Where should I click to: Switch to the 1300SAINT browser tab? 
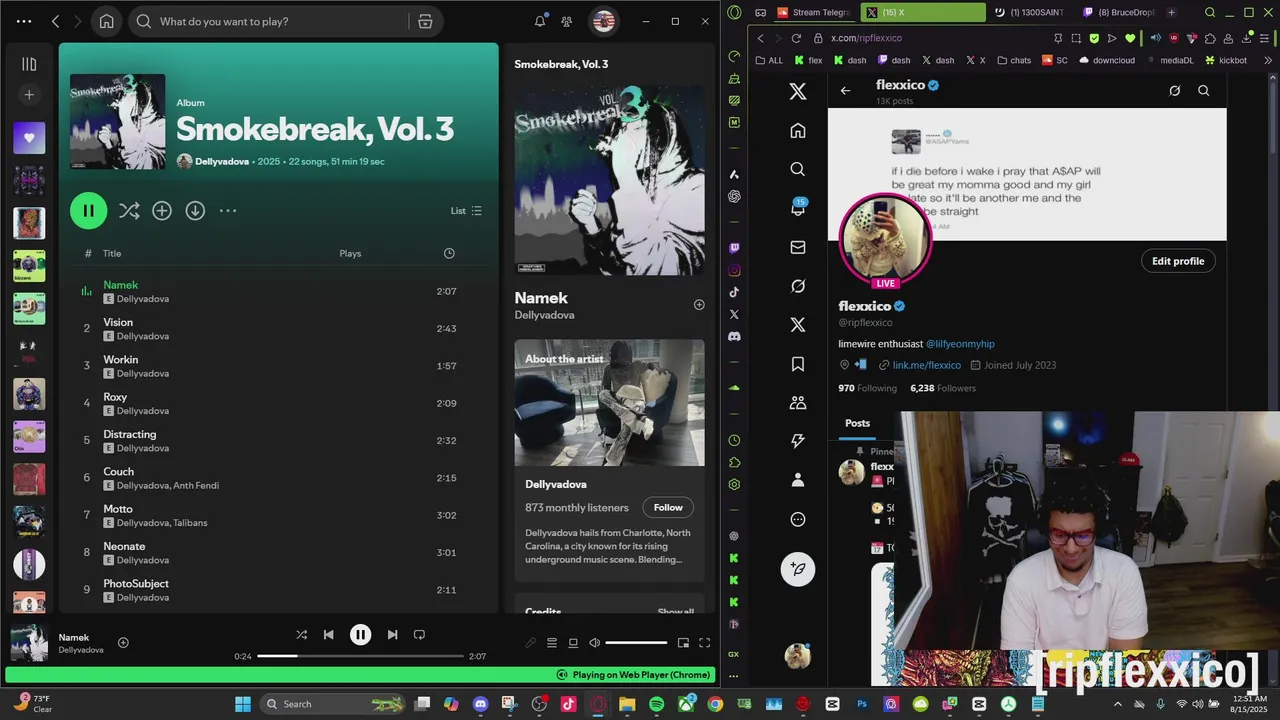click(1030, 12)
